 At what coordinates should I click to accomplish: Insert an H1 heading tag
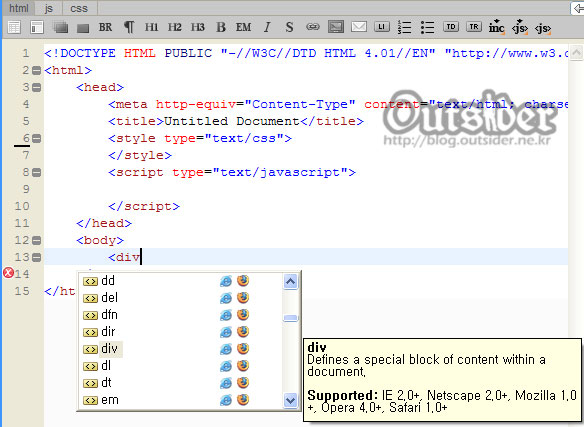pyautogui.click(x=152, y=27)
